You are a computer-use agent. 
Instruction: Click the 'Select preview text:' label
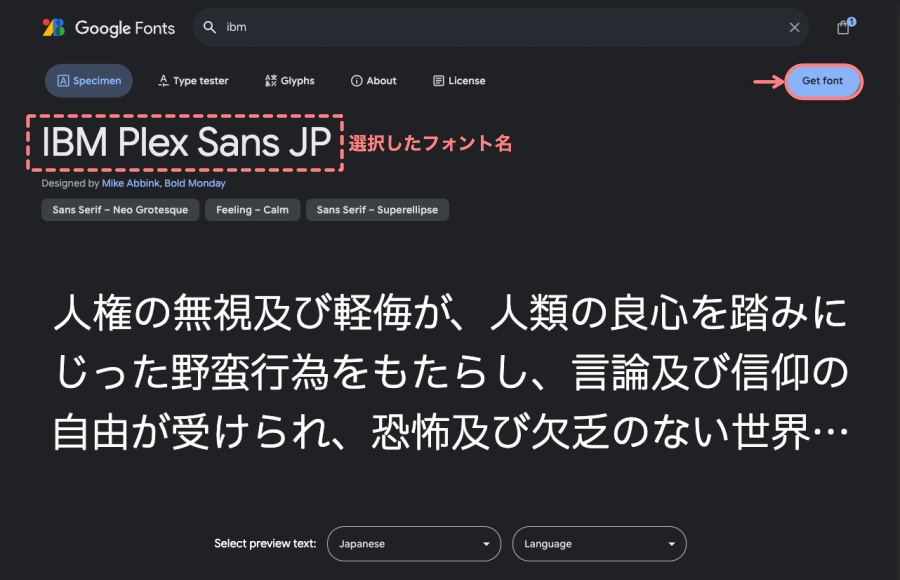[265, 543]
